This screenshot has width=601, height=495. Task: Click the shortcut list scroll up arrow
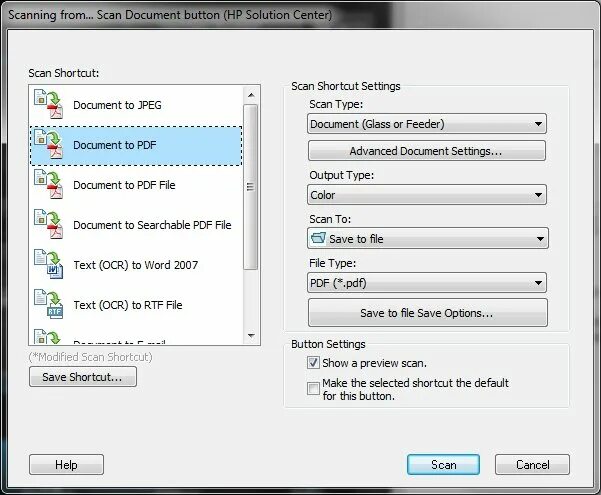[x=251, y=95]
